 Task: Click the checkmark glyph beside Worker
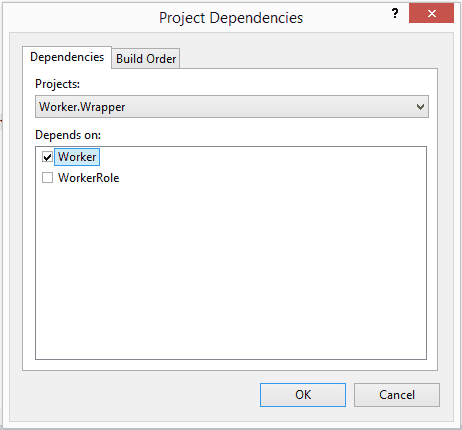(47, 157)
